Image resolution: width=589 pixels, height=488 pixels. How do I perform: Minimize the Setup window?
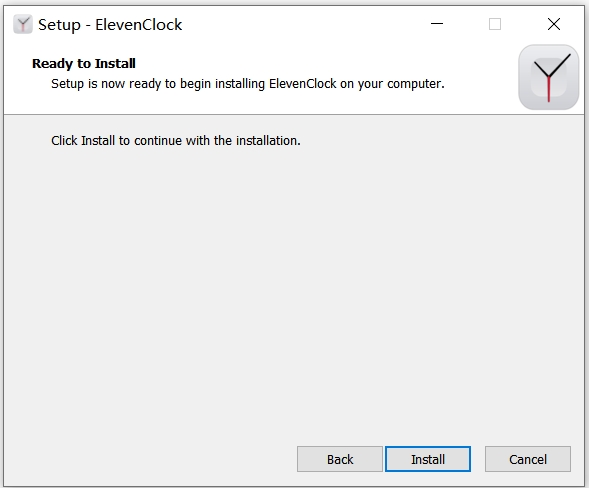click(436, 24)
